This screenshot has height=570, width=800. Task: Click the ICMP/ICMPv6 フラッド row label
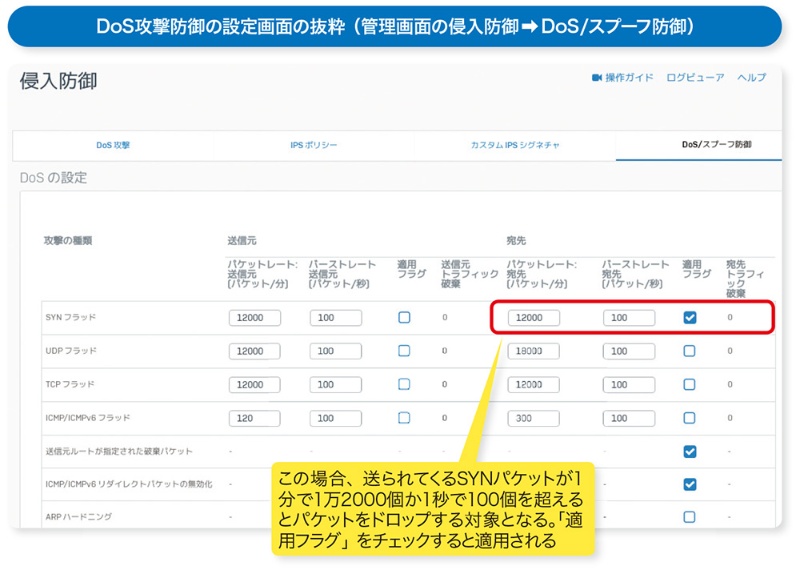coord(88,418)
